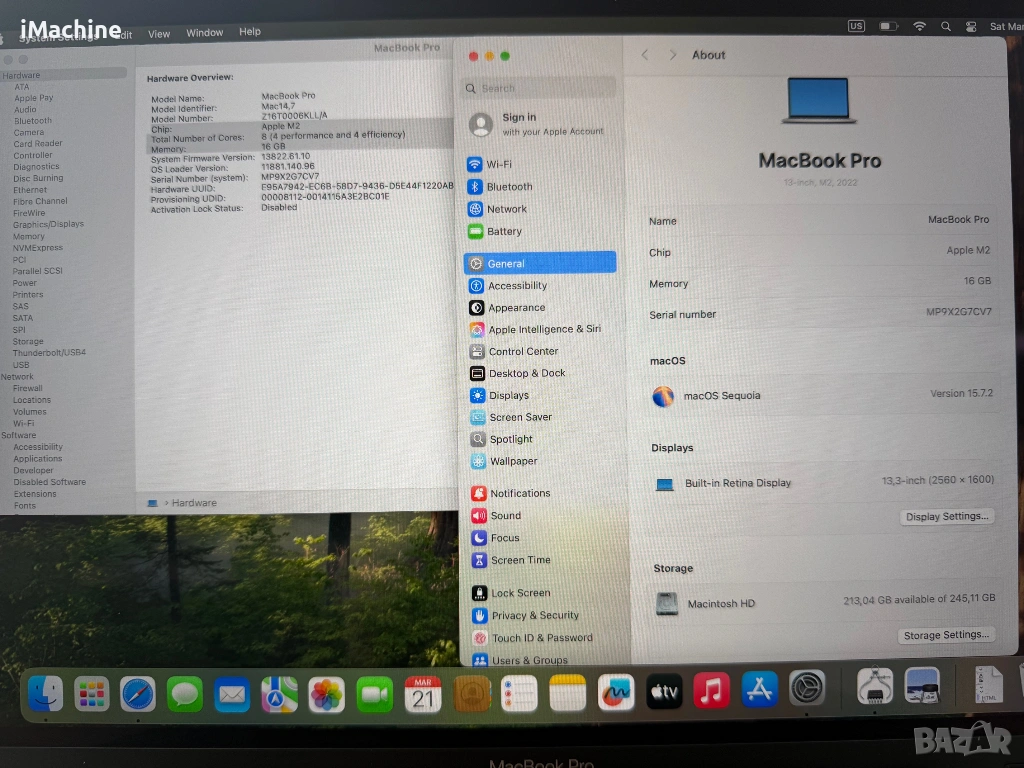The width and height of the screenshot is (1024, 768).
Task: Open Finder from the Dock
Action: pyautogui.click(x=45, y=694)
